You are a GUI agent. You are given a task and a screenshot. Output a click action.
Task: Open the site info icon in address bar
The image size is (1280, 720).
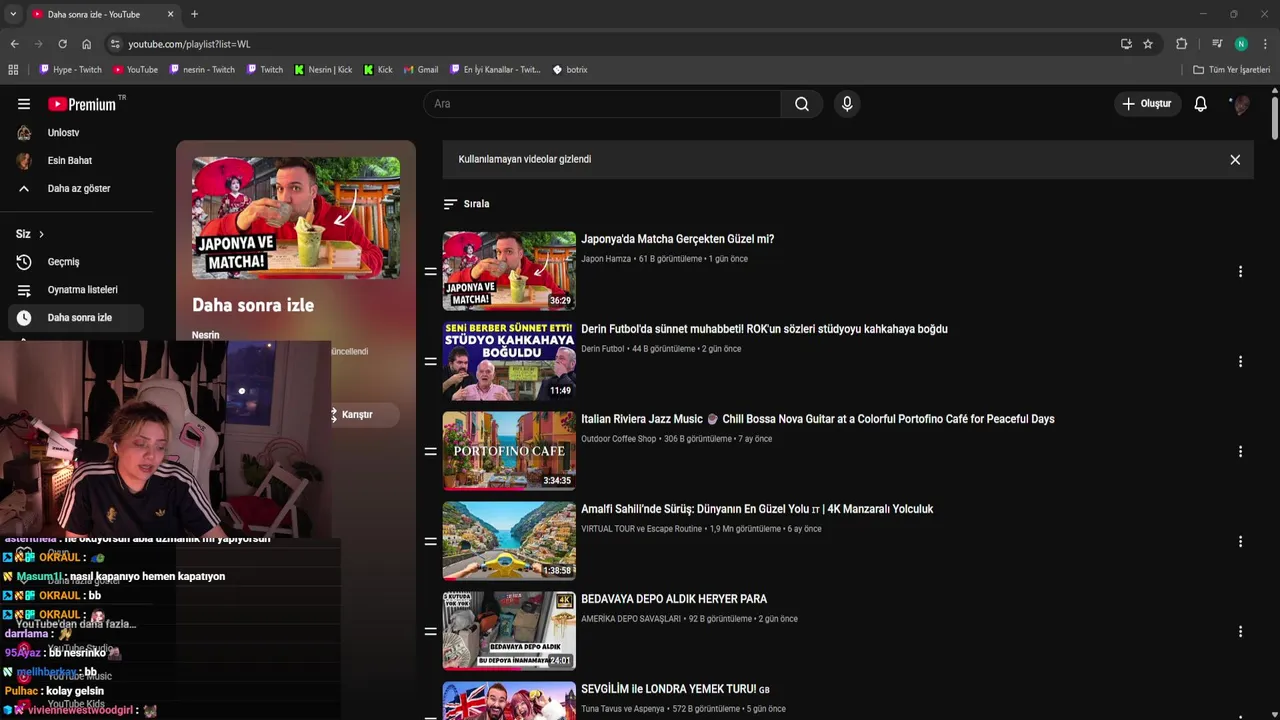pos(115,44)
